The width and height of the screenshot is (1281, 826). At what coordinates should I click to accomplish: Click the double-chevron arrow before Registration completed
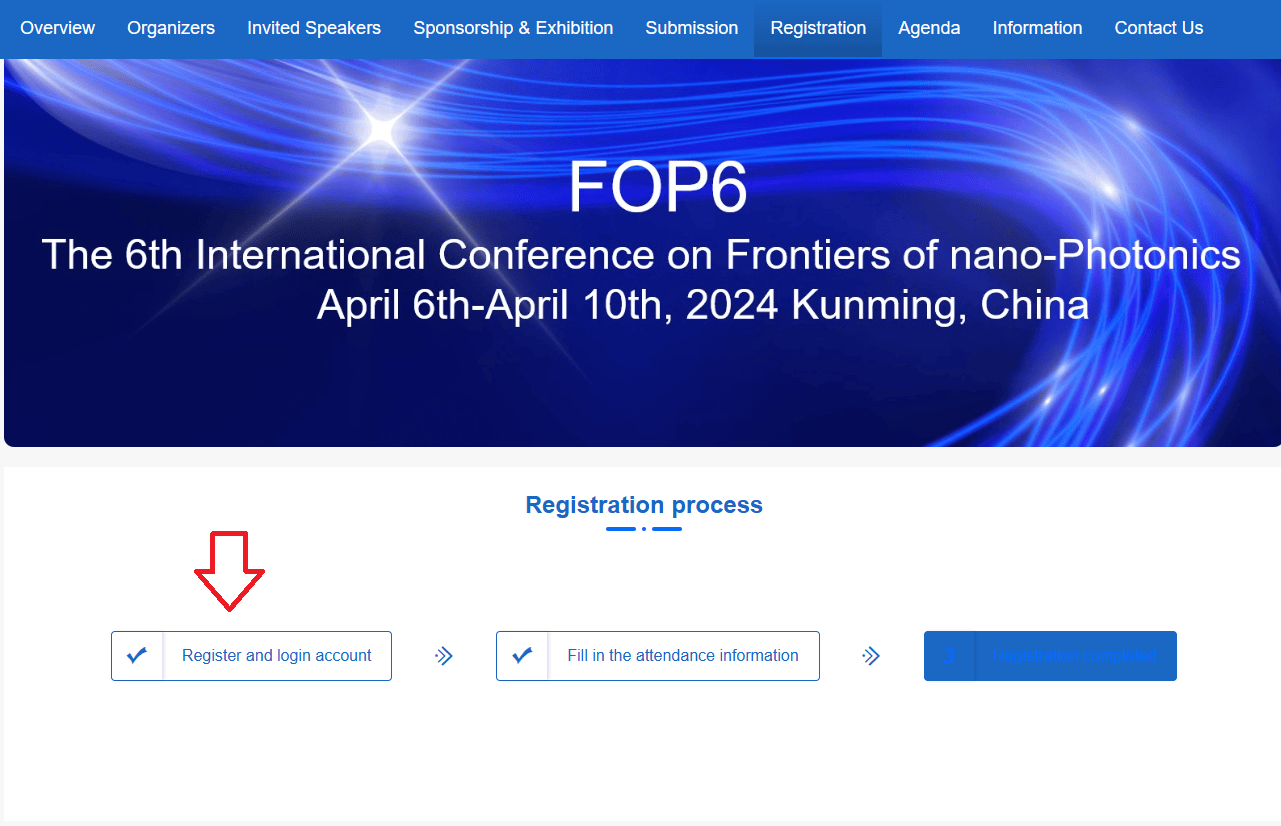[x=871, y=656]
